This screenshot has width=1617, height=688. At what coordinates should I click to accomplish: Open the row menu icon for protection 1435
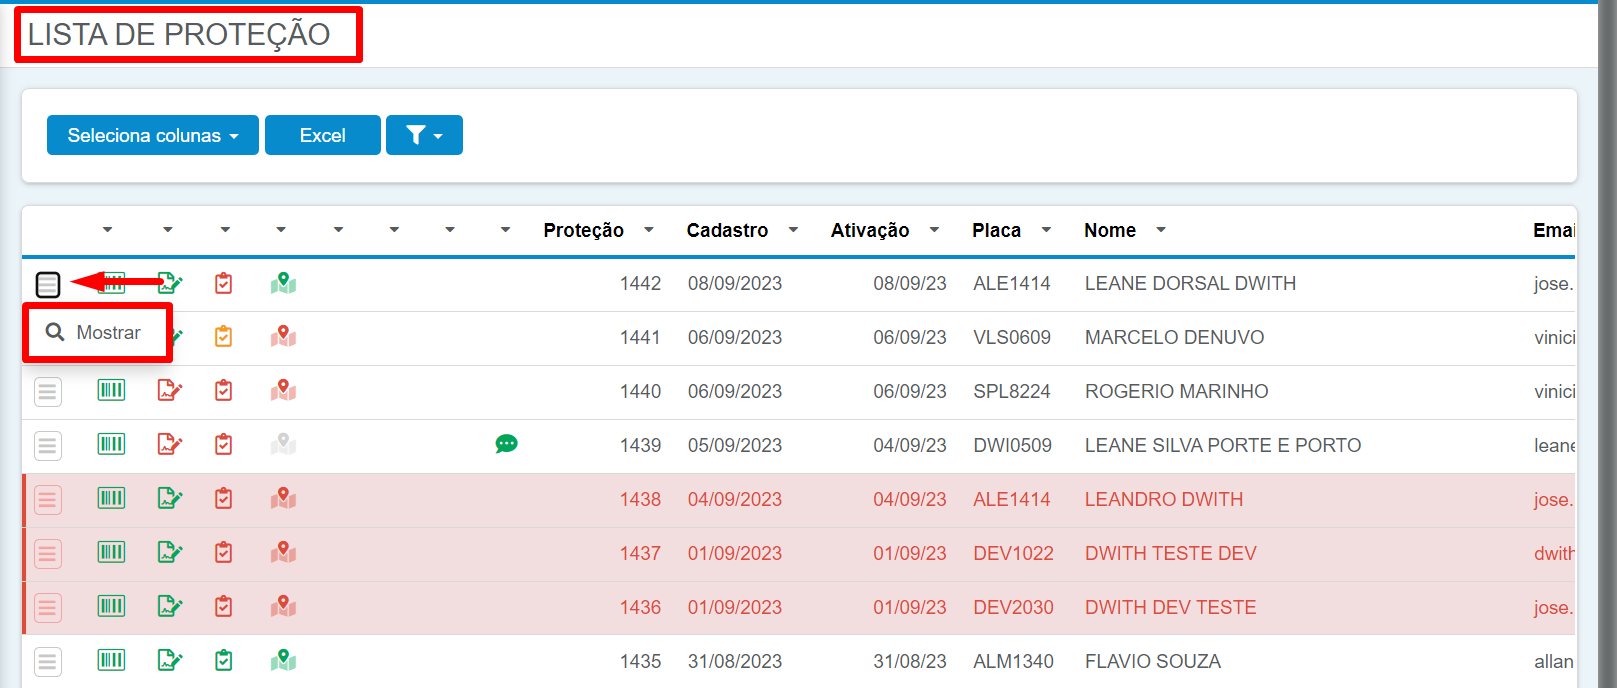48,662
